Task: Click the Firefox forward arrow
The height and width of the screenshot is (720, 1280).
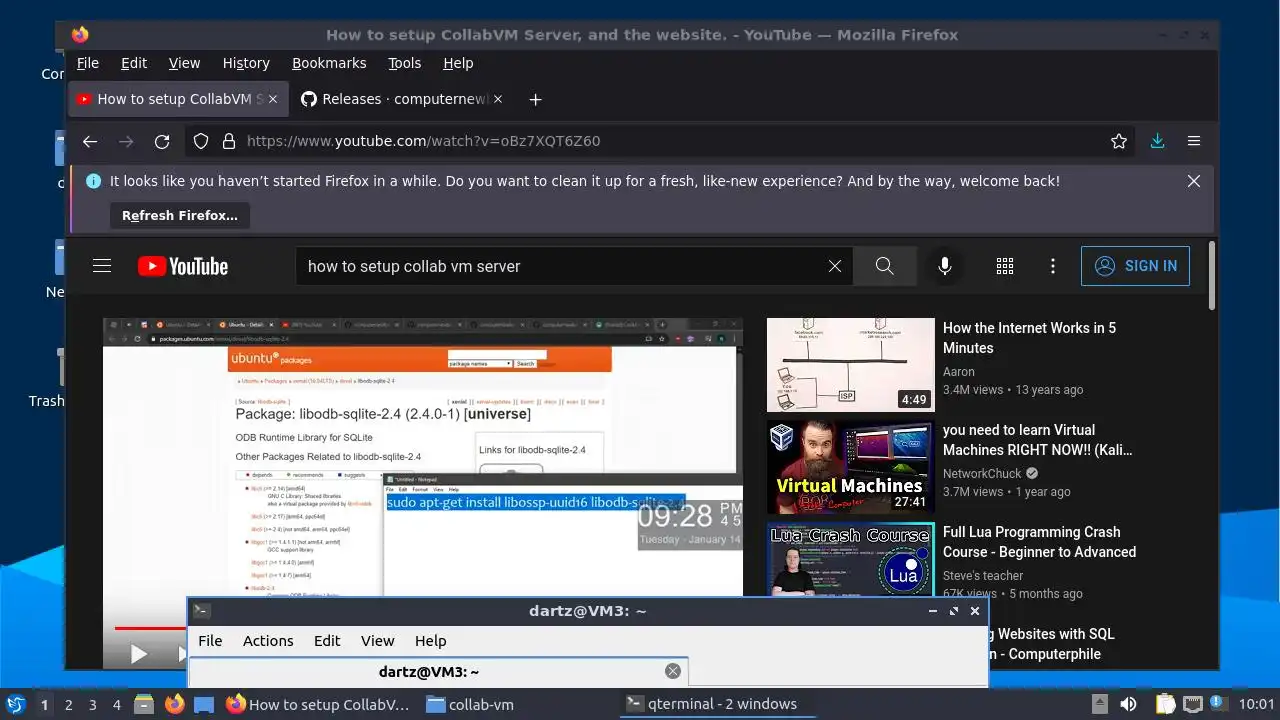Action: coord(126,141)
